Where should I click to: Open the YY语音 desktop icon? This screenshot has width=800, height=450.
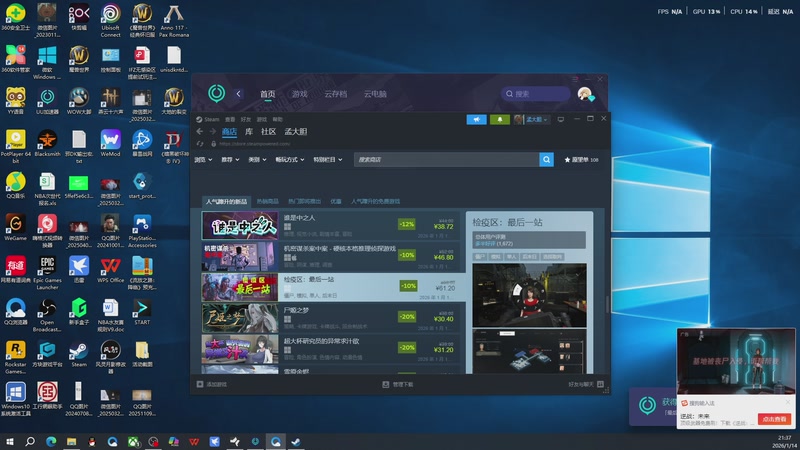coord(15,101)
